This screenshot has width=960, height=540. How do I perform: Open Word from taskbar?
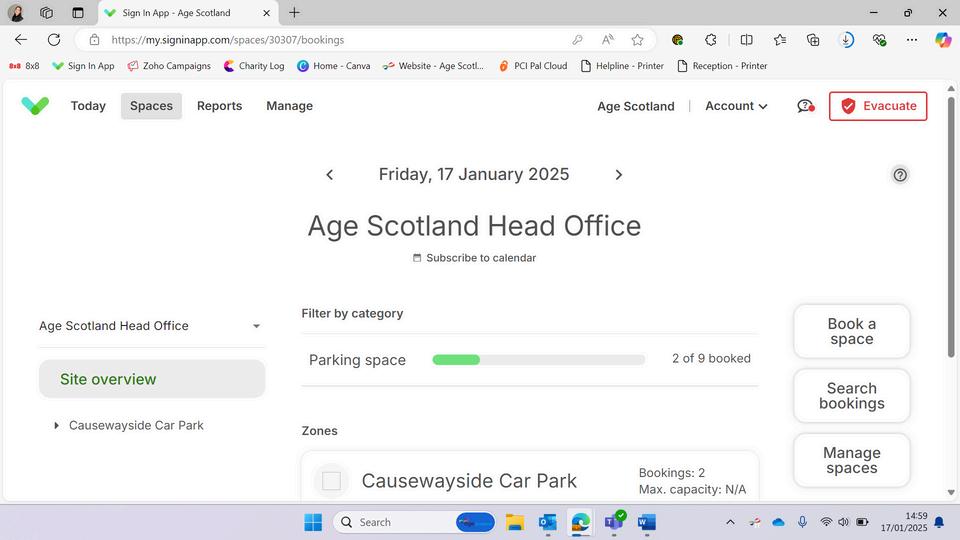pyautogui.click(x=647, y=522)
